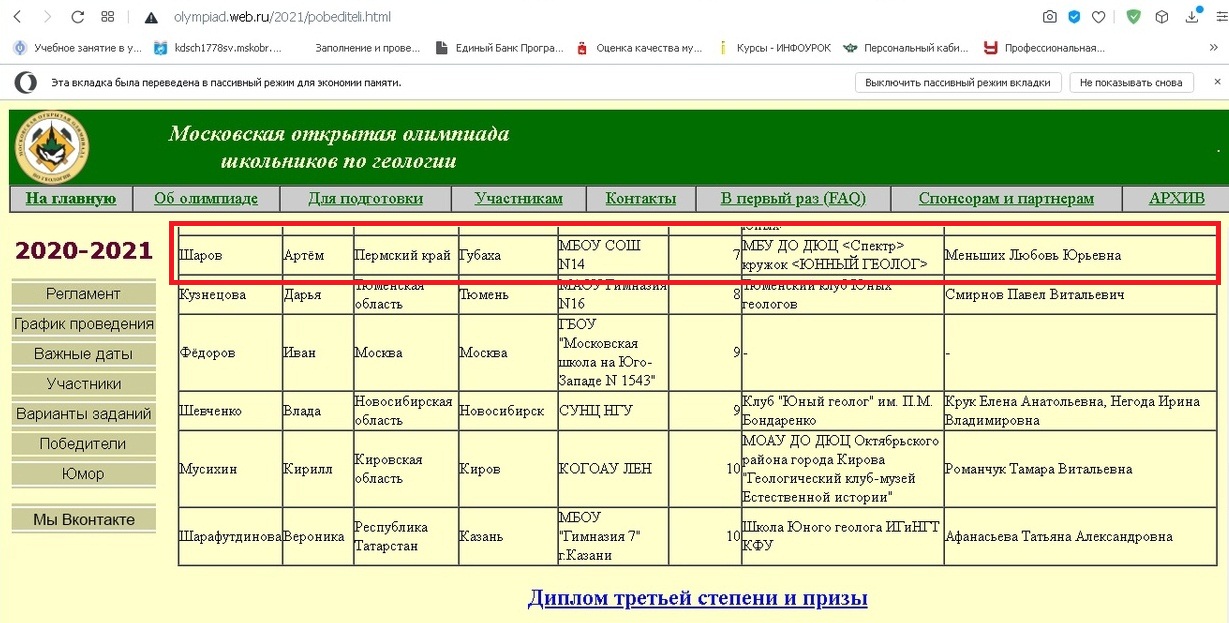Go back to the previous page
The width and height of the screenshot is (1229, 623).
click(x=17, y=17)
